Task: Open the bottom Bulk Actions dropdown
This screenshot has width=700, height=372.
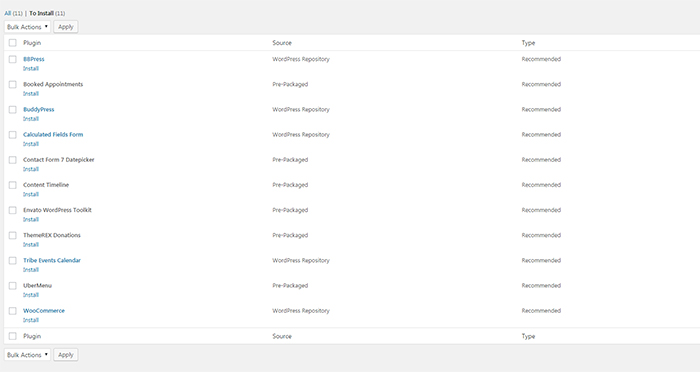Action: [27, 355]
